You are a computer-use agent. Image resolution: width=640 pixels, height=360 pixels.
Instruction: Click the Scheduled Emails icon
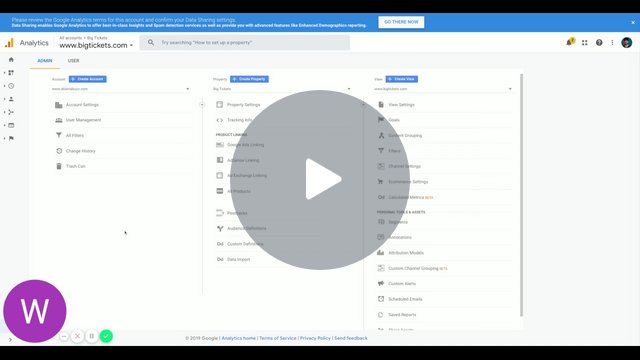381,299
